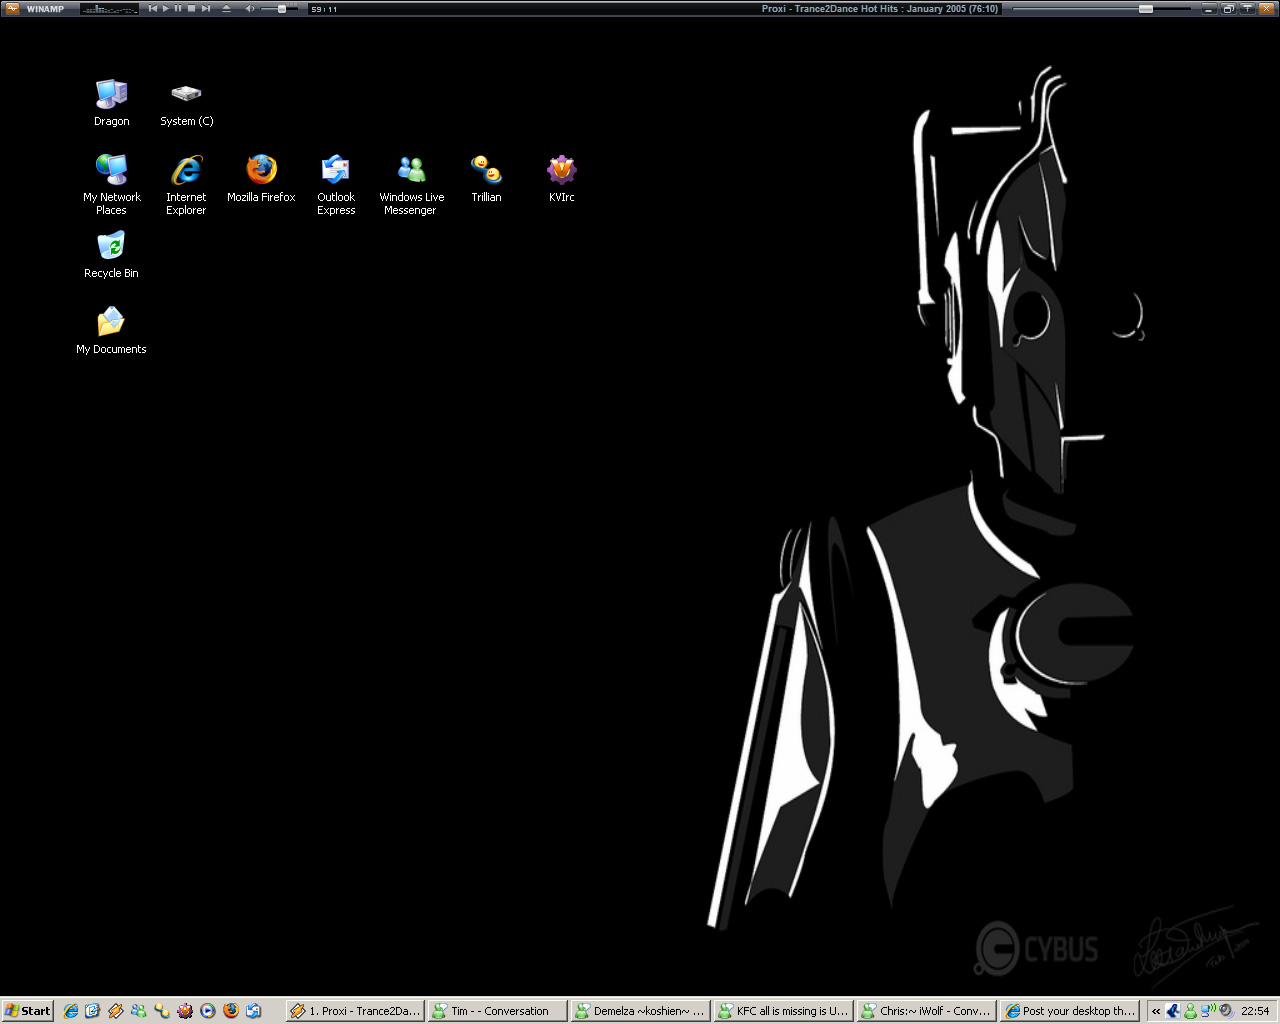Click Winamp menu icon in windowshade bar

tap(12, 9)
